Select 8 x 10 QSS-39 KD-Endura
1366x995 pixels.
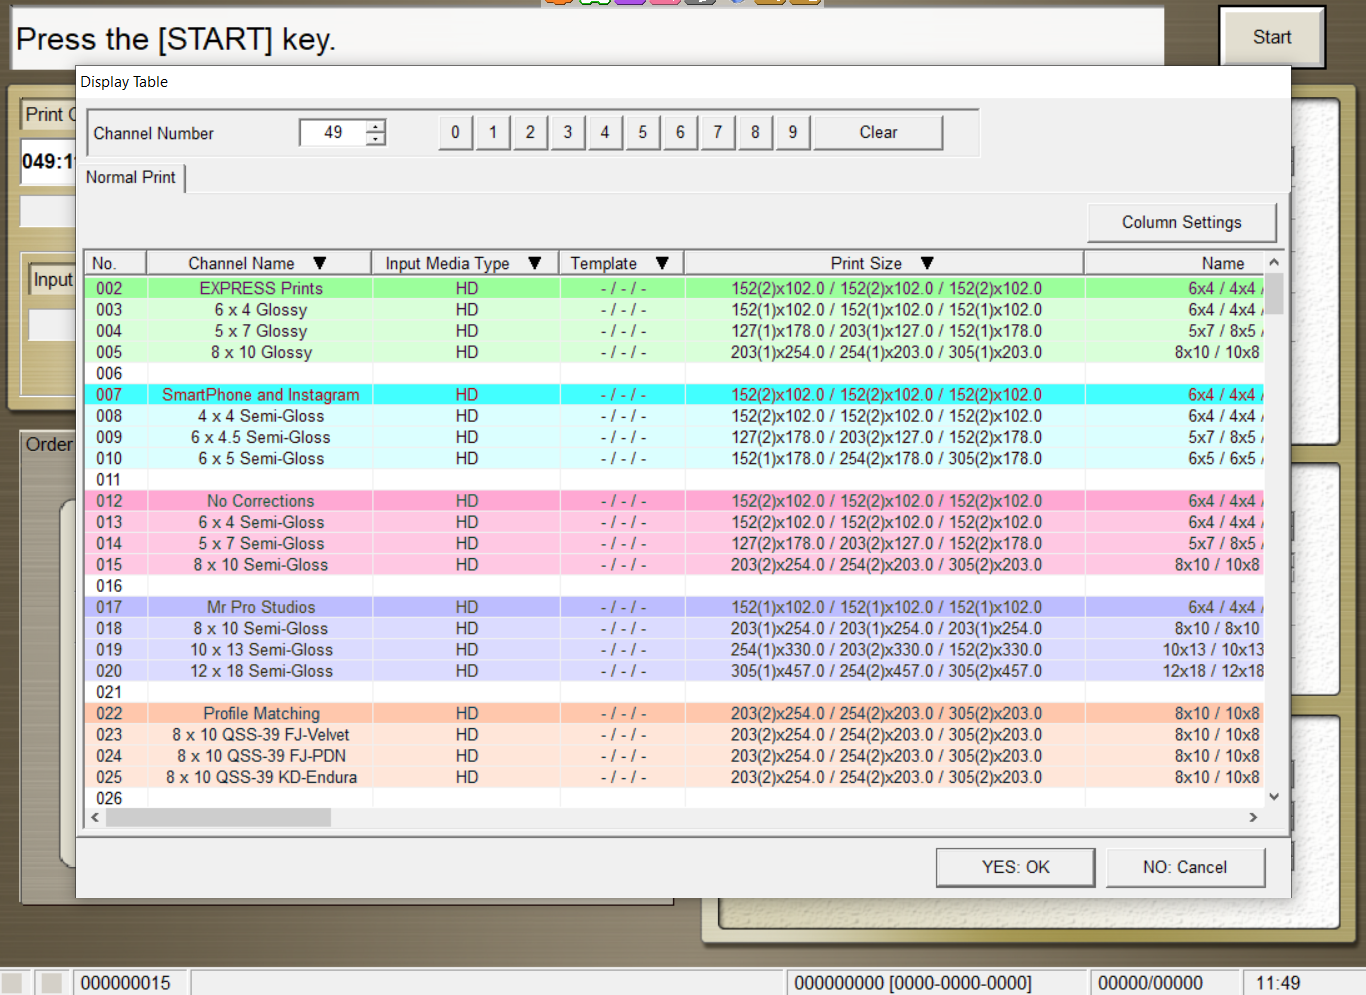point(675,777)
